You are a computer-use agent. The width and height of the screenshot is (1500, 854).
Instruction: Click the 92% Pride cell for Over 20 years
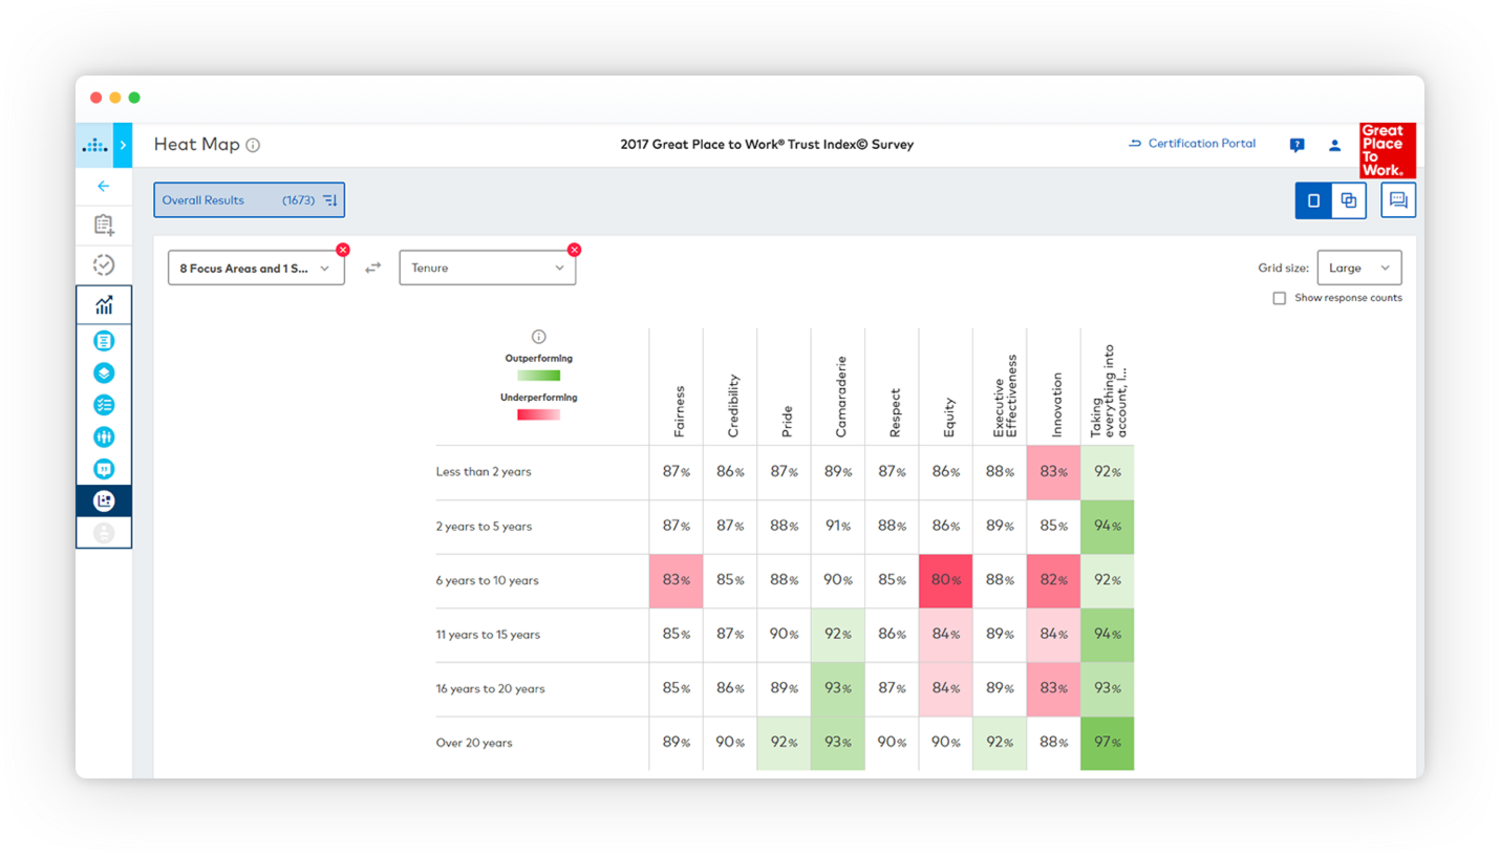tap(784, 743)
